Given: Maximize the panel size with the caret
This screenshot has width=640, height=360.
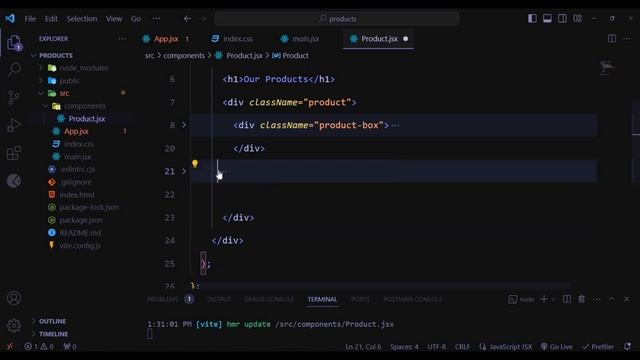Looking at the screenshot, I should [x=612, y=299].
